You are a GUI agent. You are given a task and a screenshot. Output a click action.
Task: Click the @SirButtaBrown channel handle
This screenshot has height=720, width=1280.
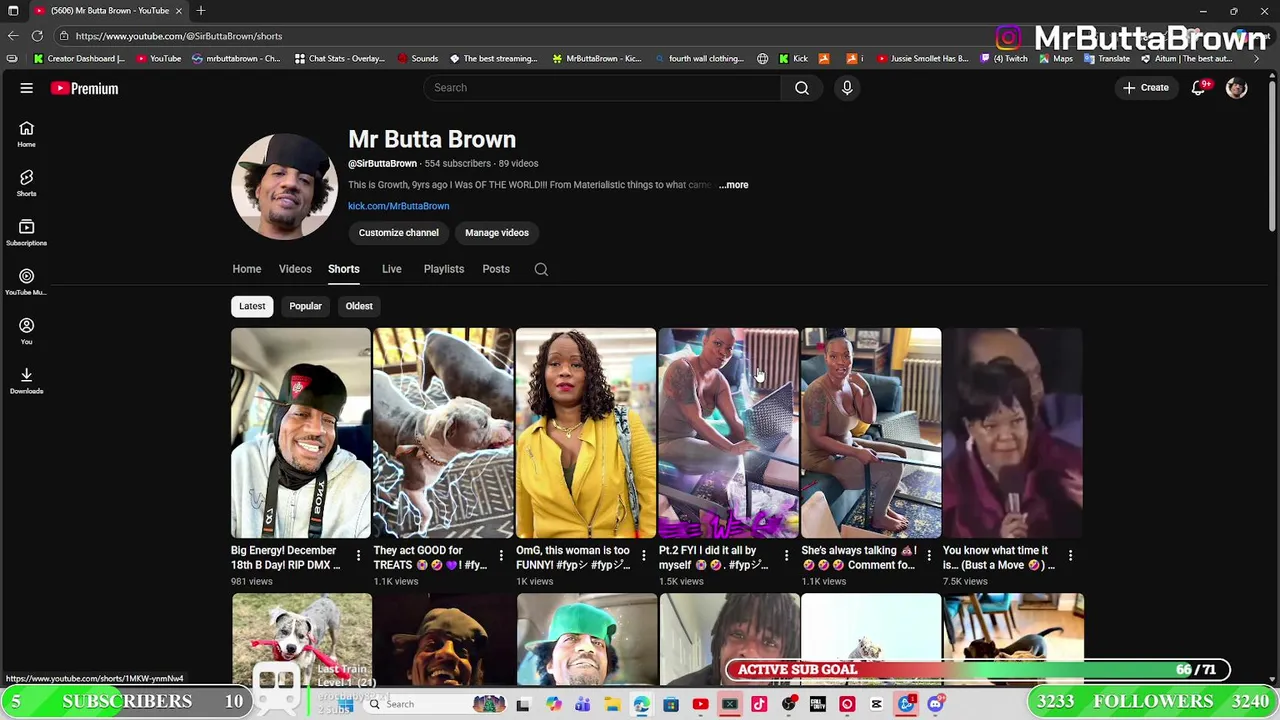(x=382, y=164)
